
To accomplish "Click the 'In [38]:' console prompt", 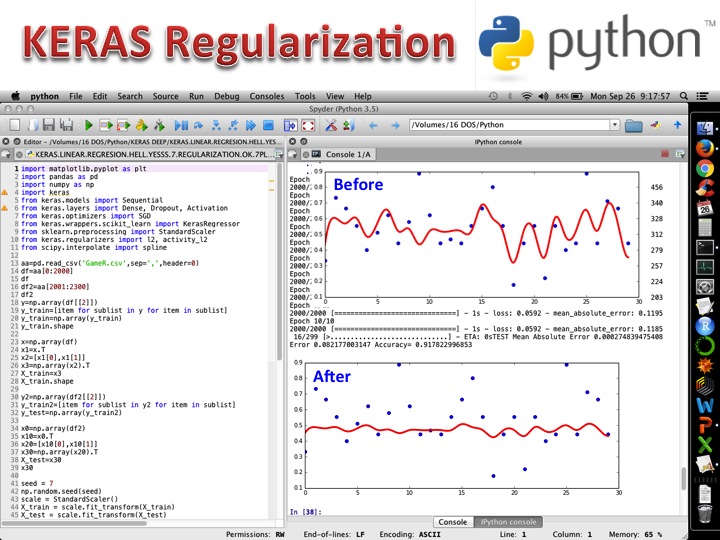I will pos(305,512).
